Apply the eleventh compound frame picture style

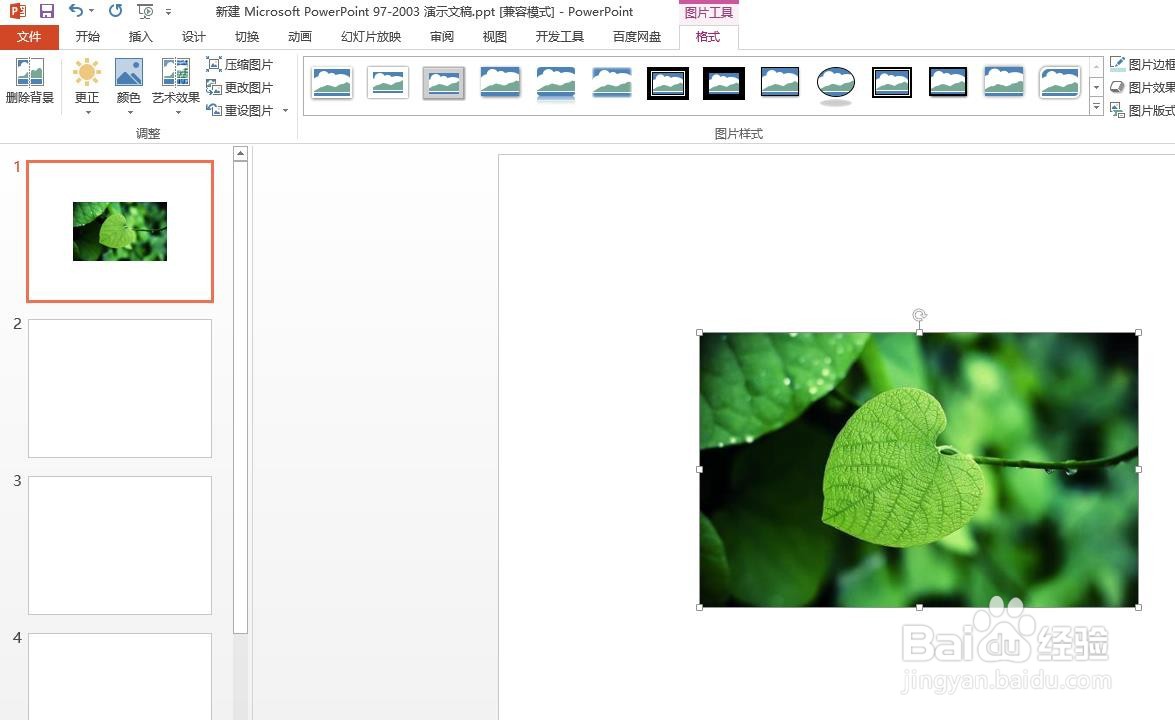(x=892, y=82)
